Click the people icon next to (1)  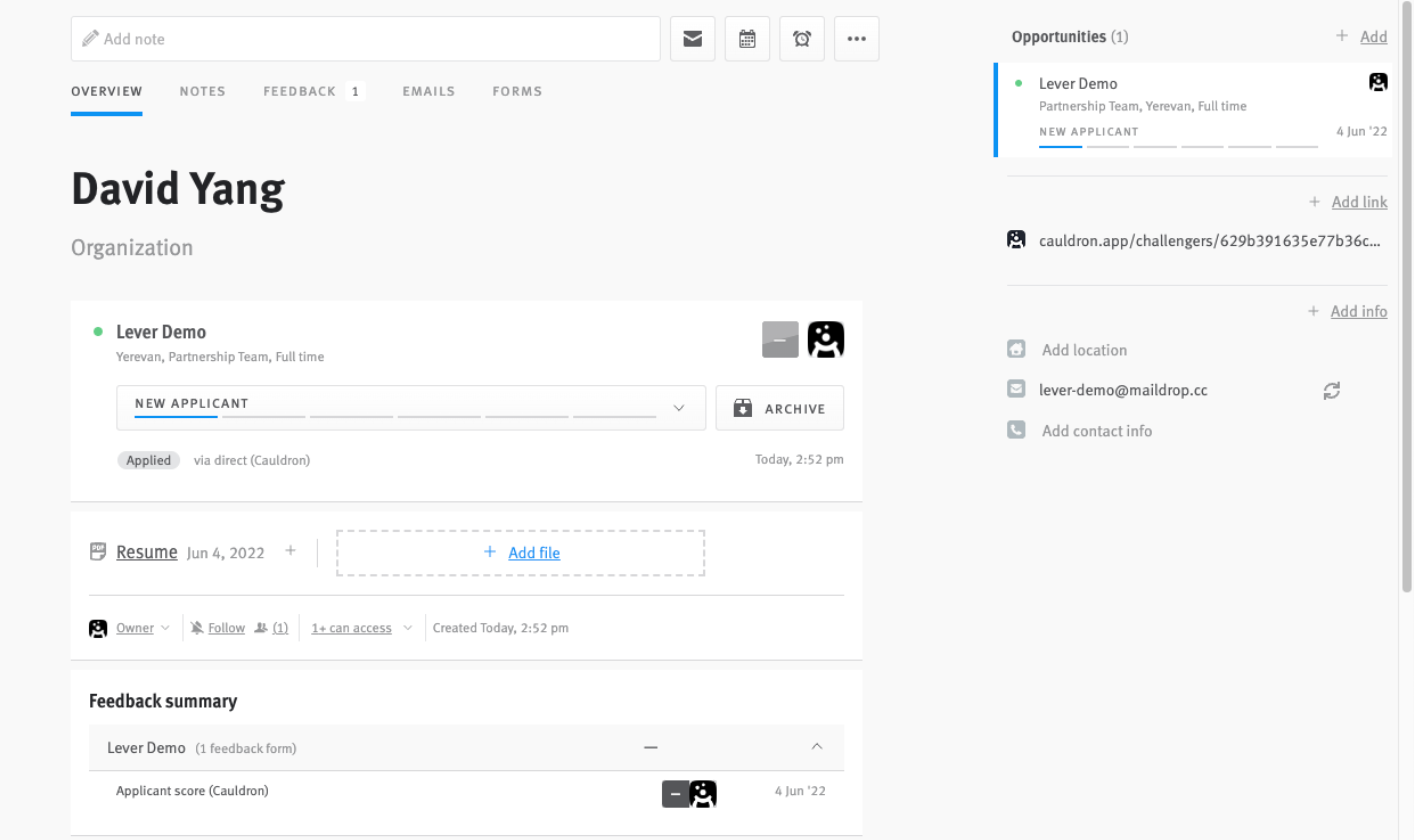(260, 627)
